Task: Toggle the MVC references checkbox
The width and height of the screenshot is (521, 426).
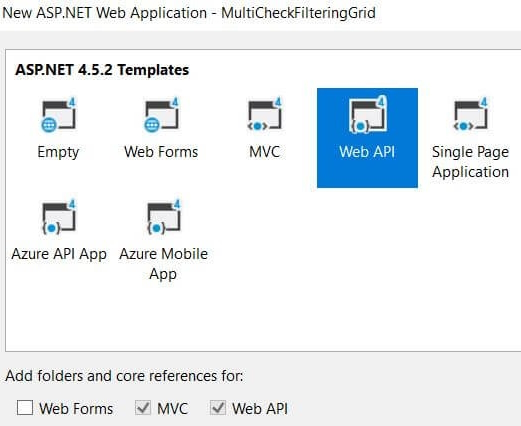Action: 143,407
